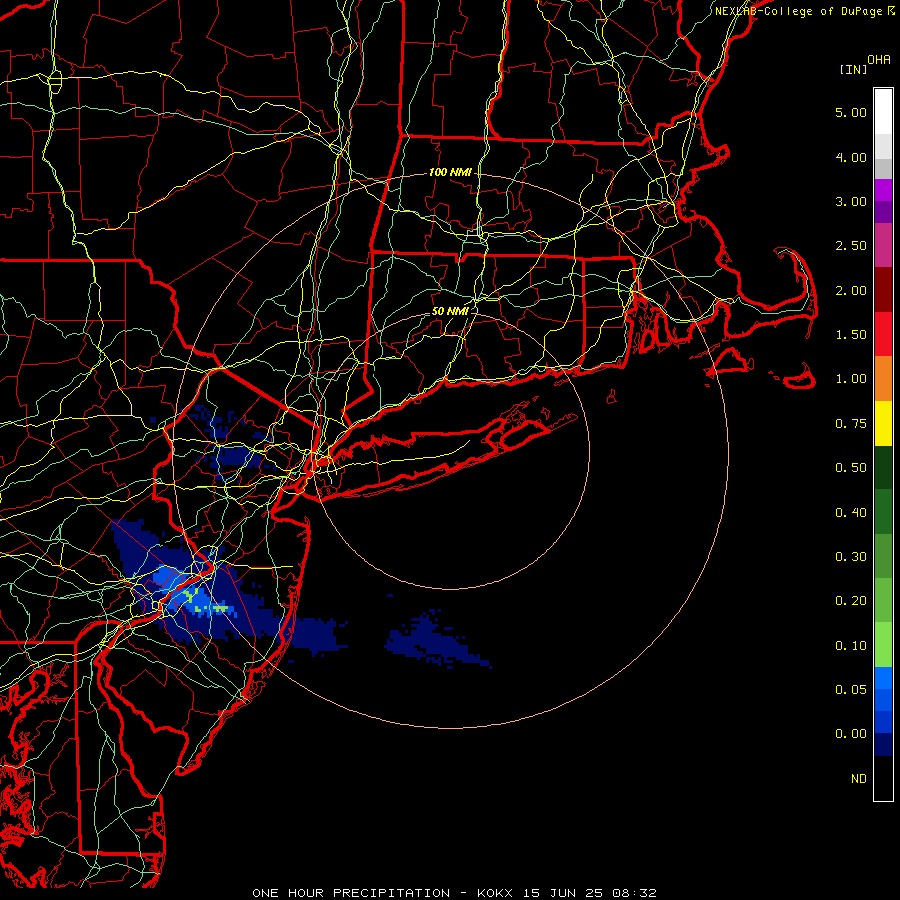900x900 pixels.
Task: Click the 100 NMI range ring label
Action: [x=450, y=172]
